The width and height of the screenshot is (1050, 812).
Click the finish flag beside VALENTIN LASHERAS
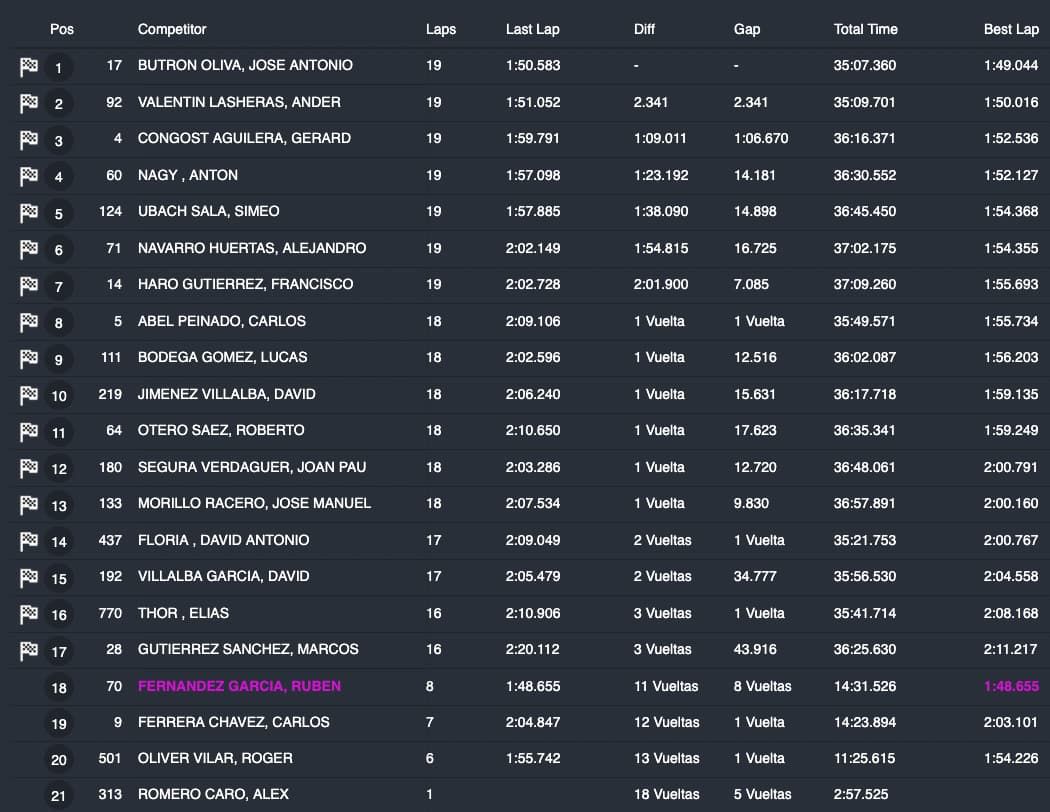point(28,103)
